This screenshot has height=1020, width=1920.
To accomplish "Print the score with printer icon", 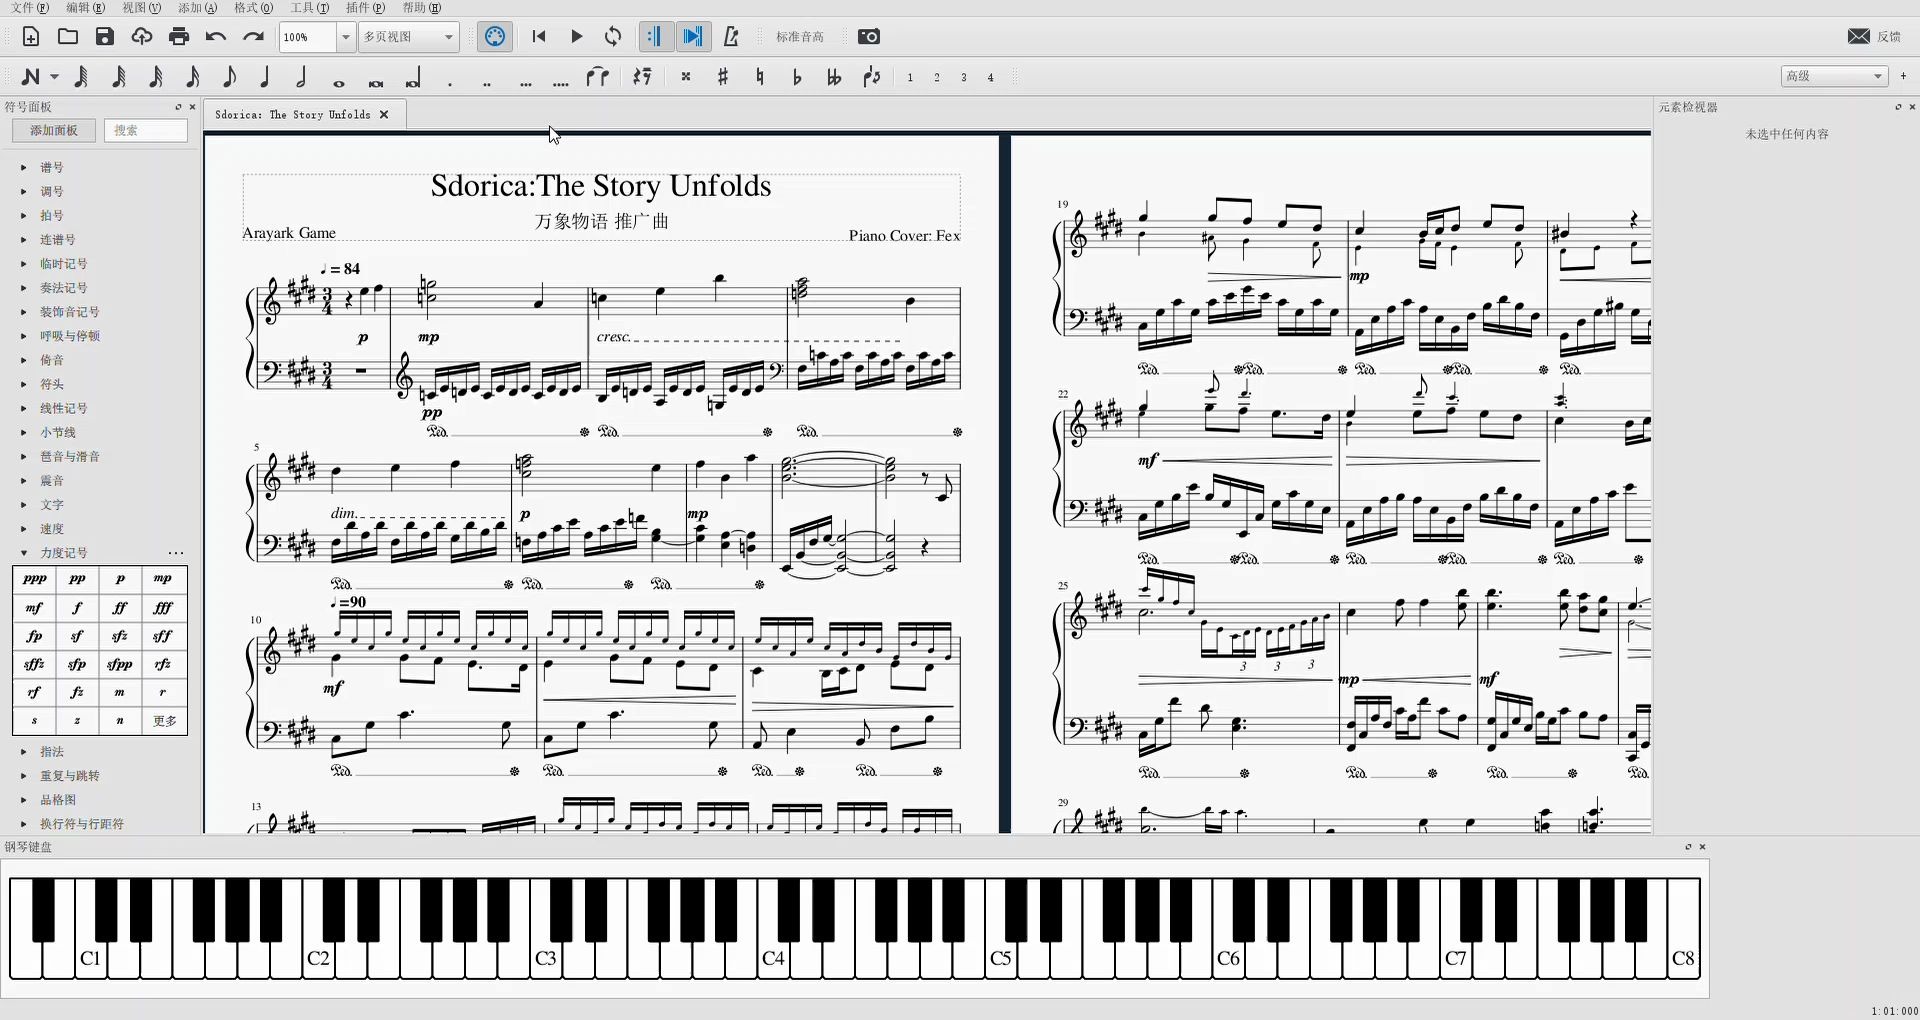I will click(x=179, y=37).
